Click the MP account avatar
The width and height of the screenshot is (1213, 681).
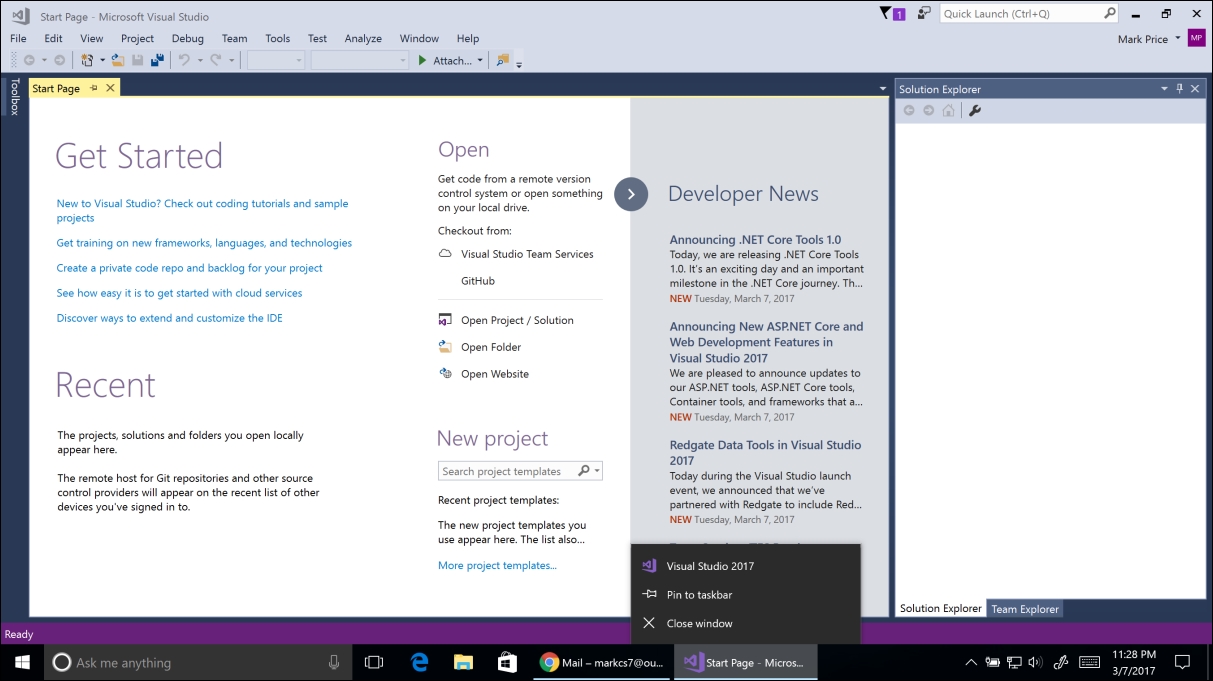1196,38
